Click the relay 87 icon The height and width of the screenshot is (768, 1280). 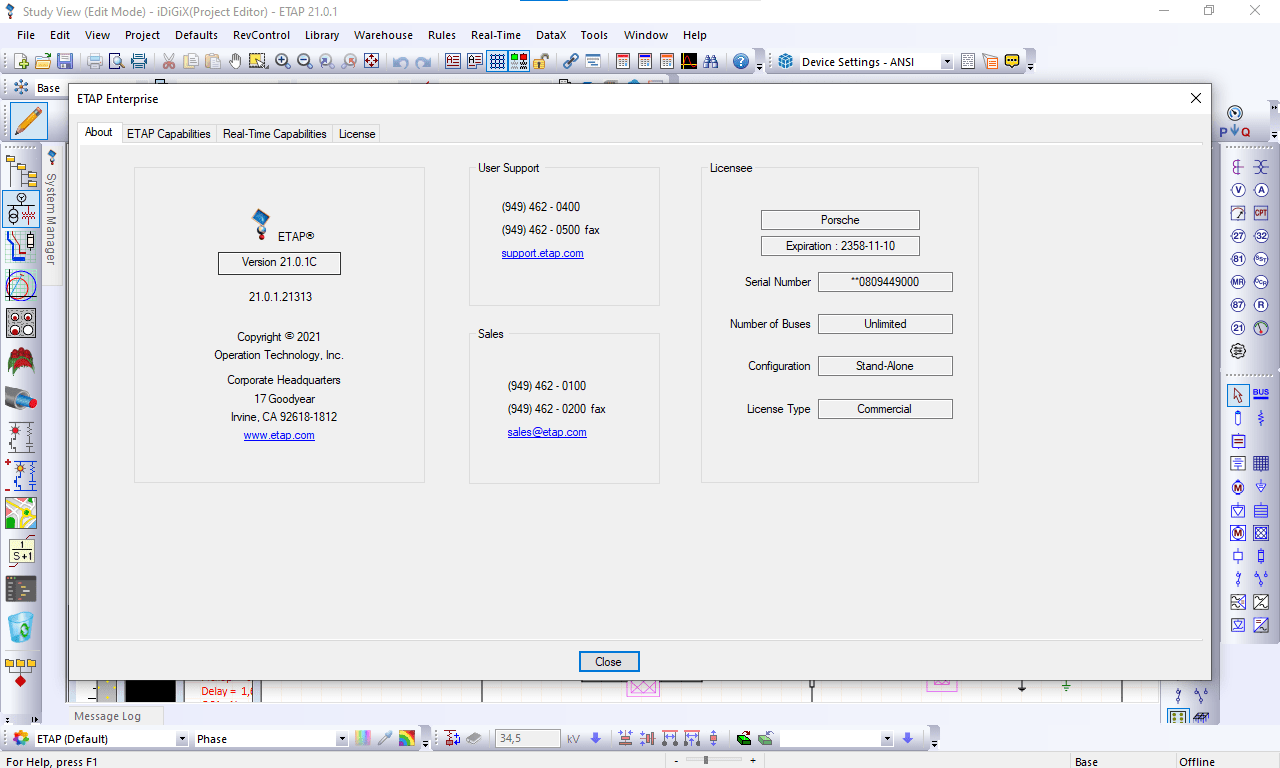tap(1238, 305)
